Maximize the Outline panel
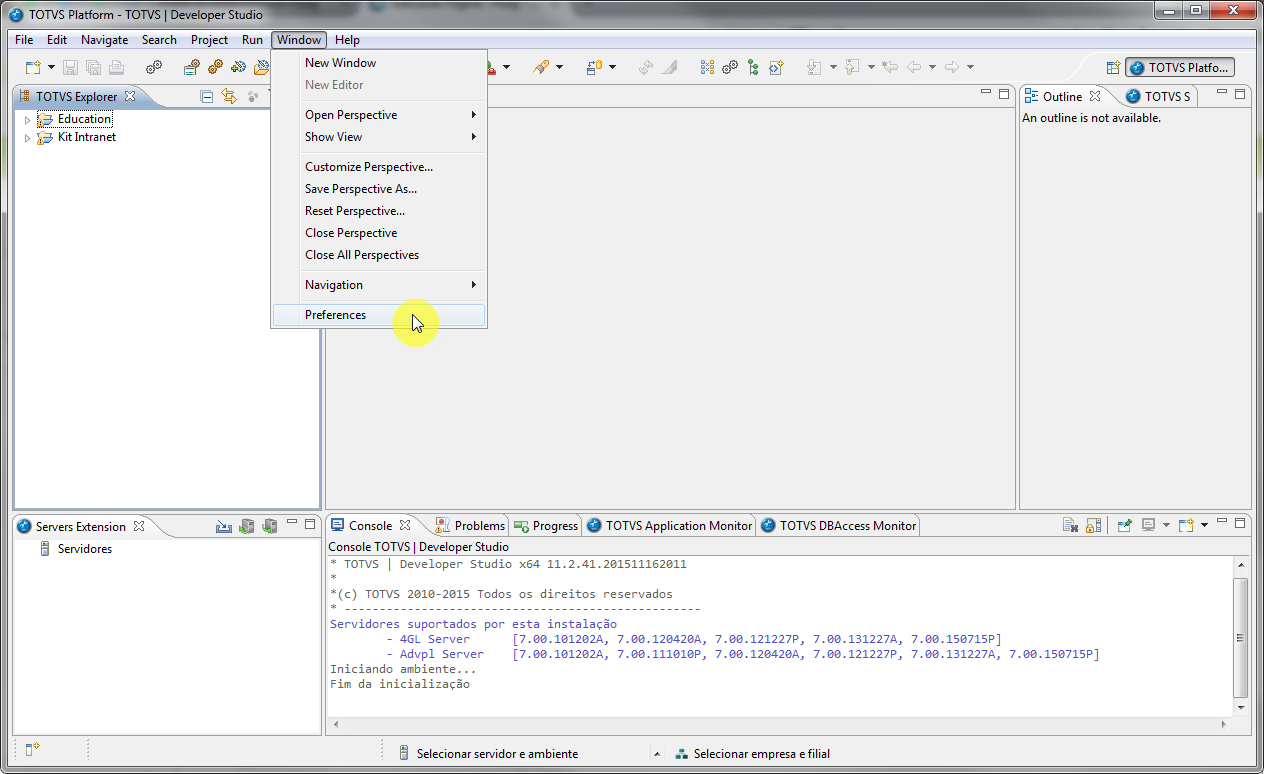The height and width of the screenshot is (774, 1264). (x=1240, y=94)
